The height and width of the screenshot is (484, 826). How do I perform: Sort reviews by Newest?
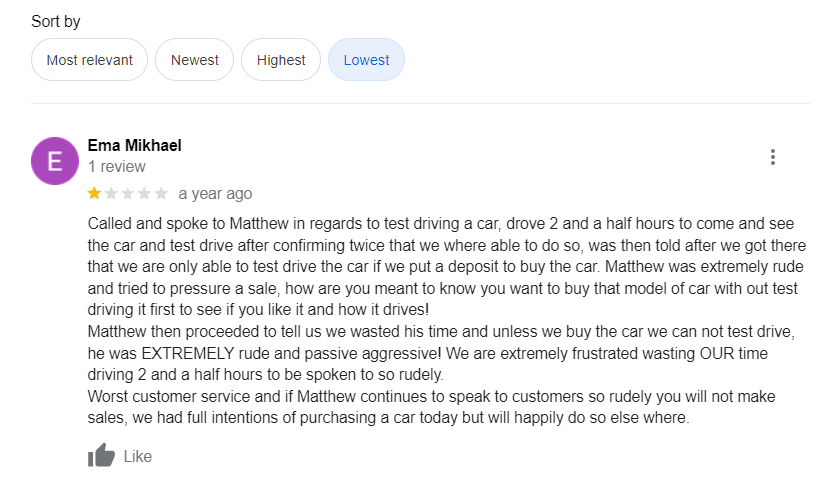[x=195, y=60]
